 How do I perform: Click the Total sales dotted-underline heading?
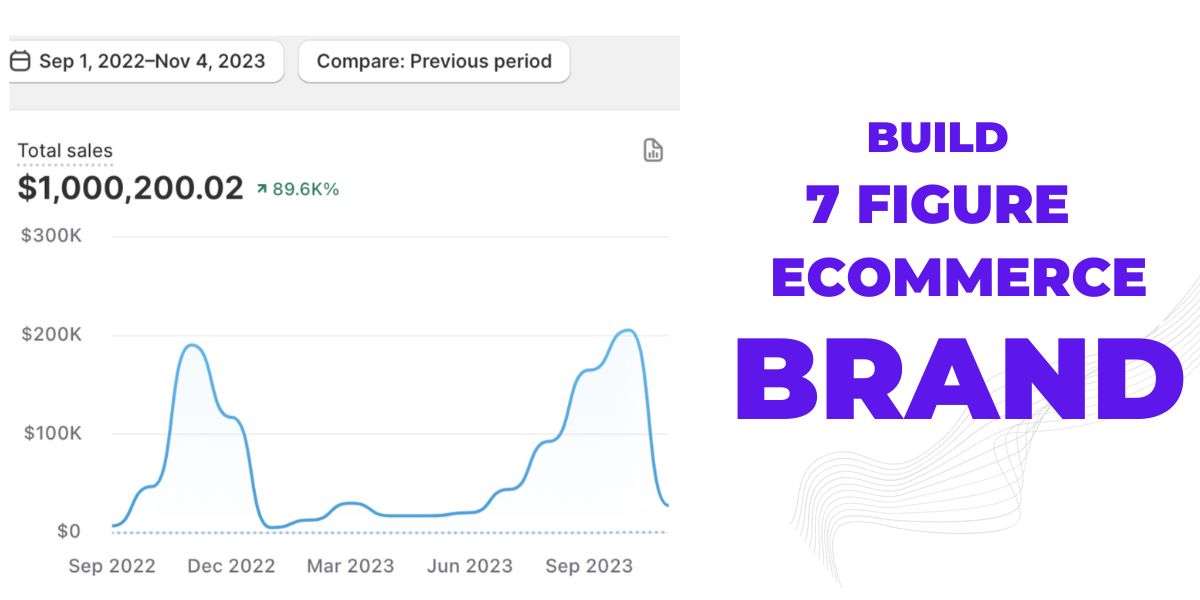coord(65,152)
